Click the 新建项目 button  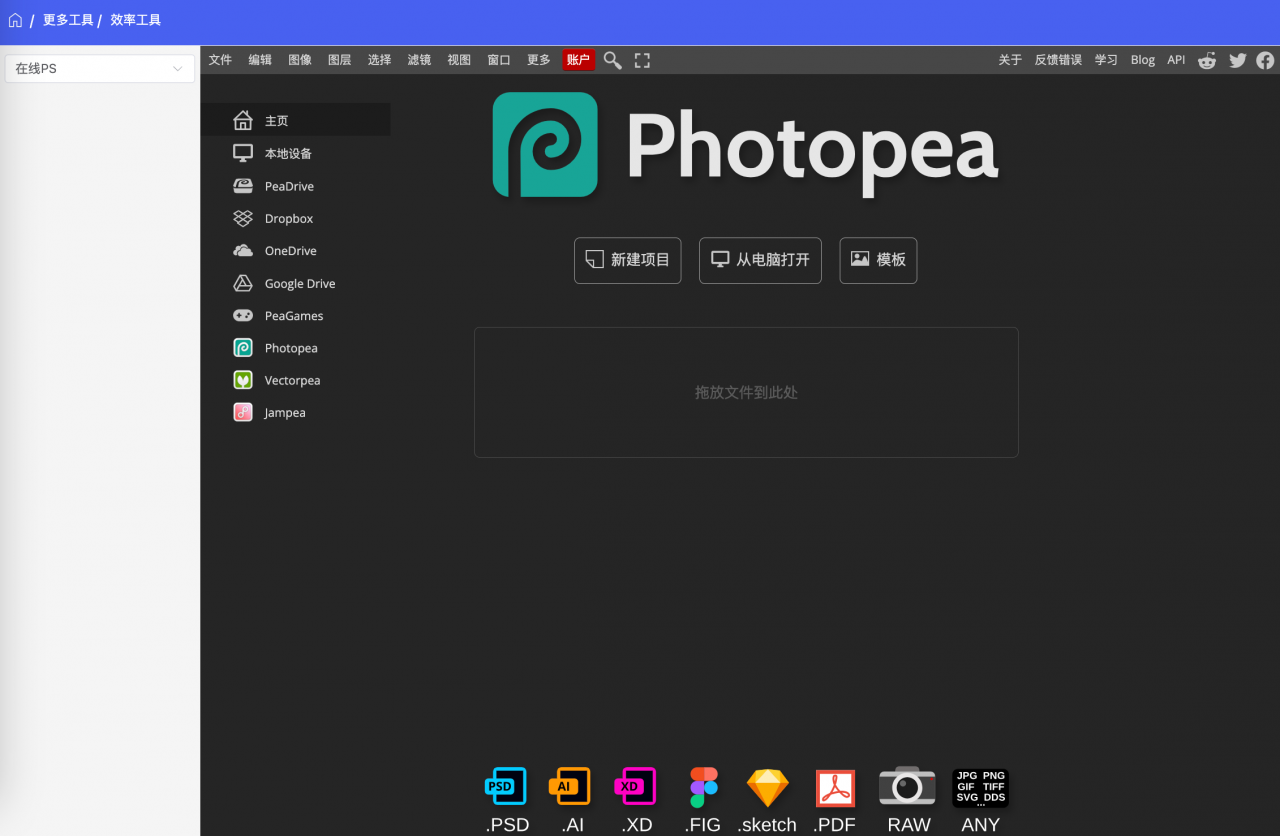(628, 260)
